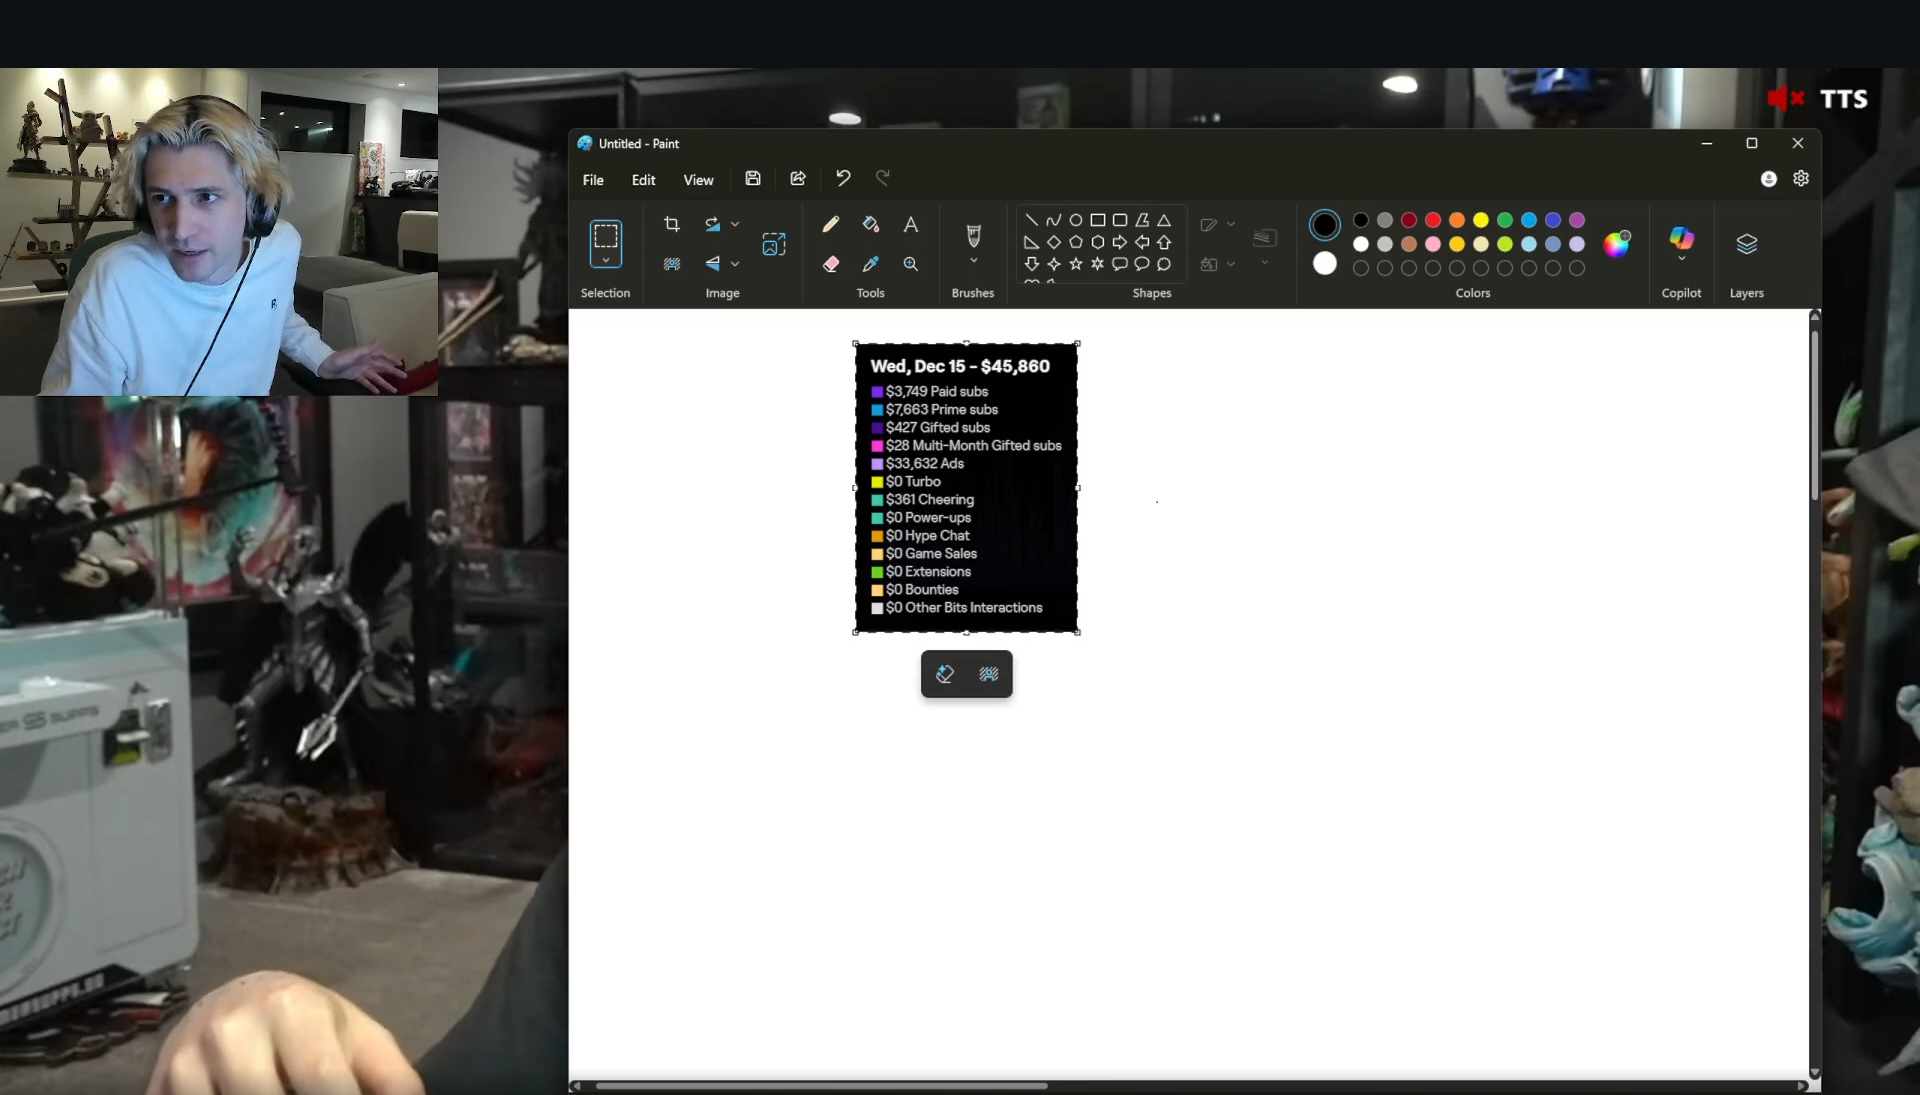Click the Undo button
Screen dimensions: 1920x1095
843,178
